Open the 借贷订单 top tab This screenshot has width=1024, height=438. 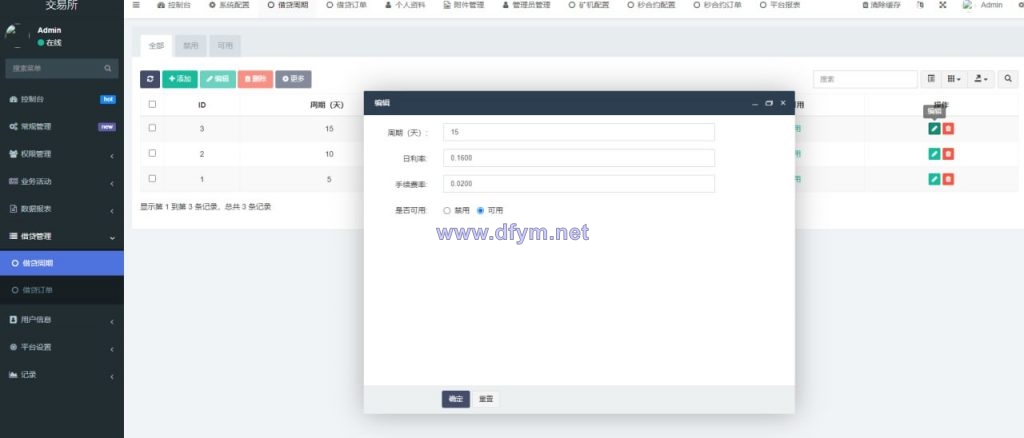(347, 5)
